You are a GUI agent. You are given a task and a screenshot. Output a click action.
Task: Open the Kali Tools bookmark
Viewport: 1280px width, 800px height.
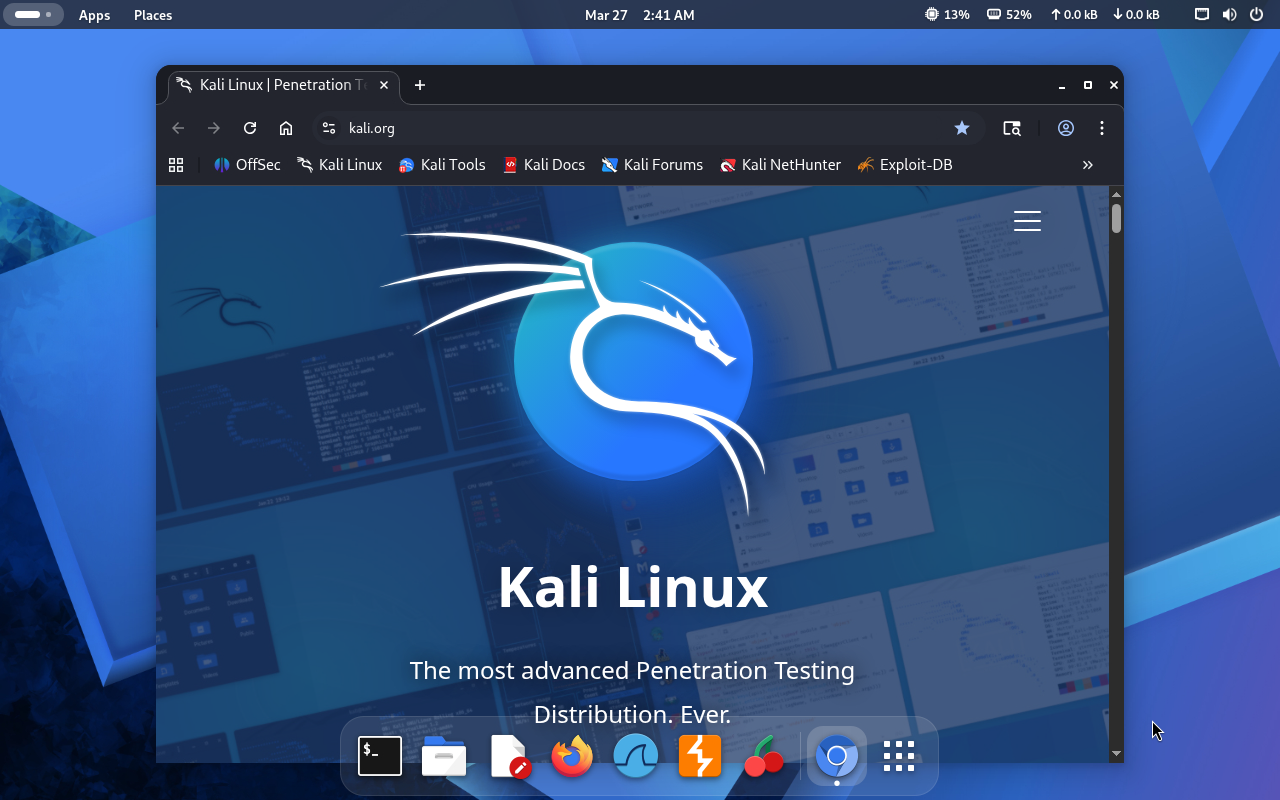tap(442, 165)
